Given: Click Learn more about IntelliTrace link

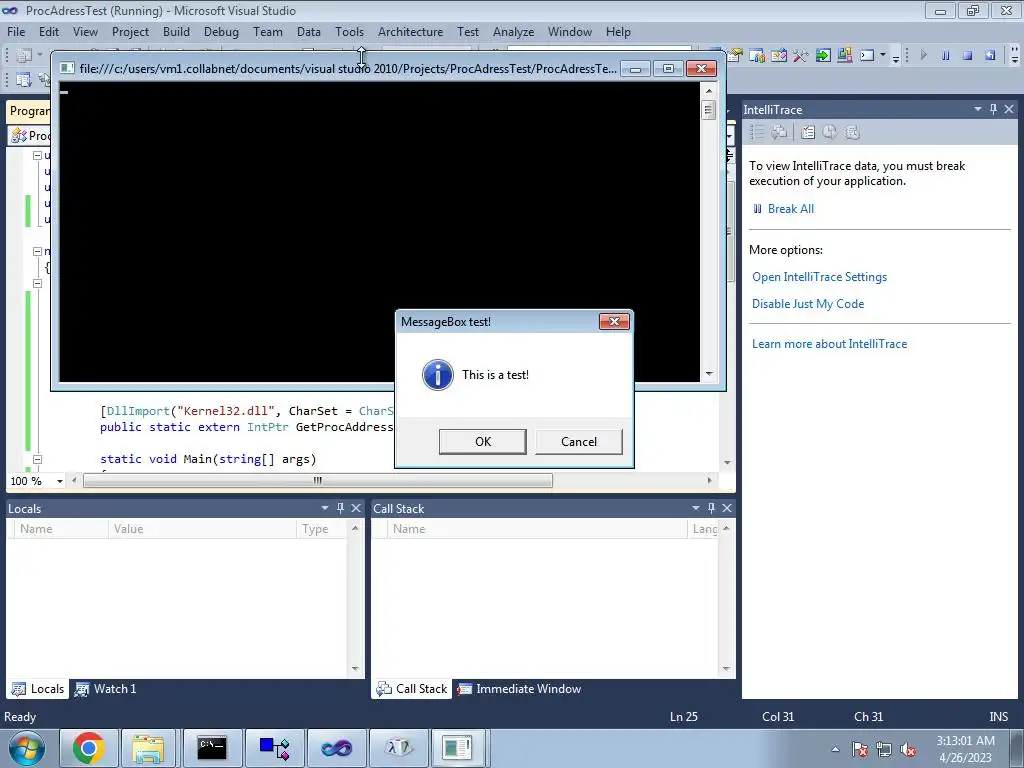Looking at the screenshot, I should (829, 344).
